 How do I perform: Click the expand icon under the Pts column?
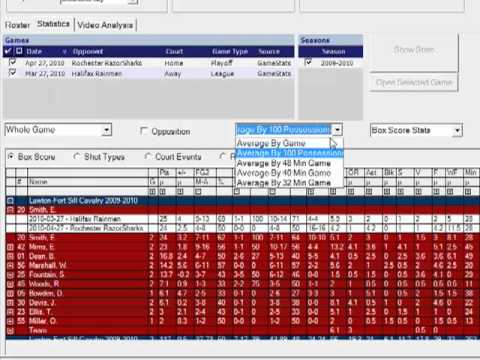162,192
